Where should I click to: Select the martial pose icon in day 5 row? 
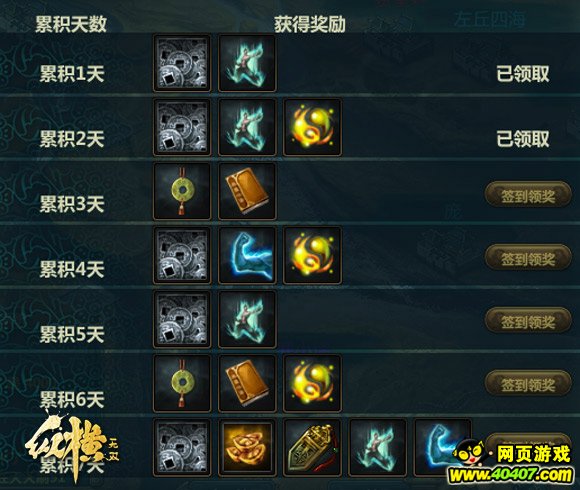tap(247, 319)
